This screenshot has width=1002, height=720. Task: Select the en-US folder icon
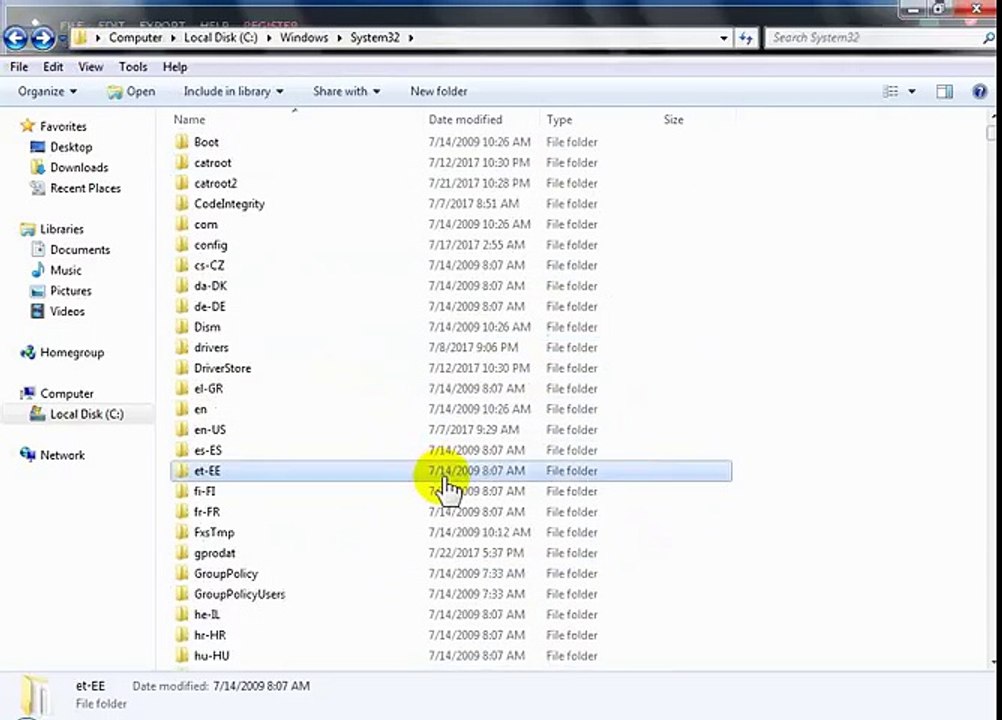(x=182, y=429)
